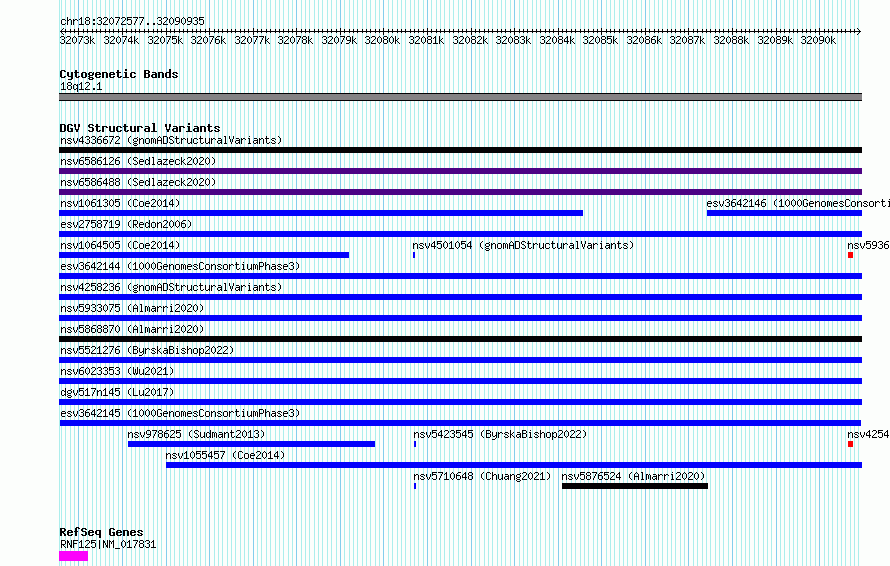Select esv2758719 Redon2006 variant label
890x566 pixels.
pos(126,224)
